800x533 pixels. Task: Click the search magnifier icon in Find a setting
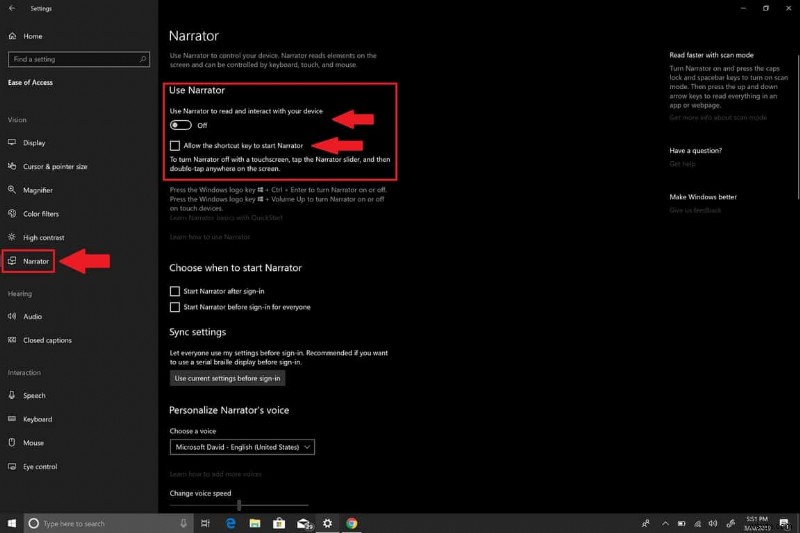pyautogui.click(x=143, y=59)
